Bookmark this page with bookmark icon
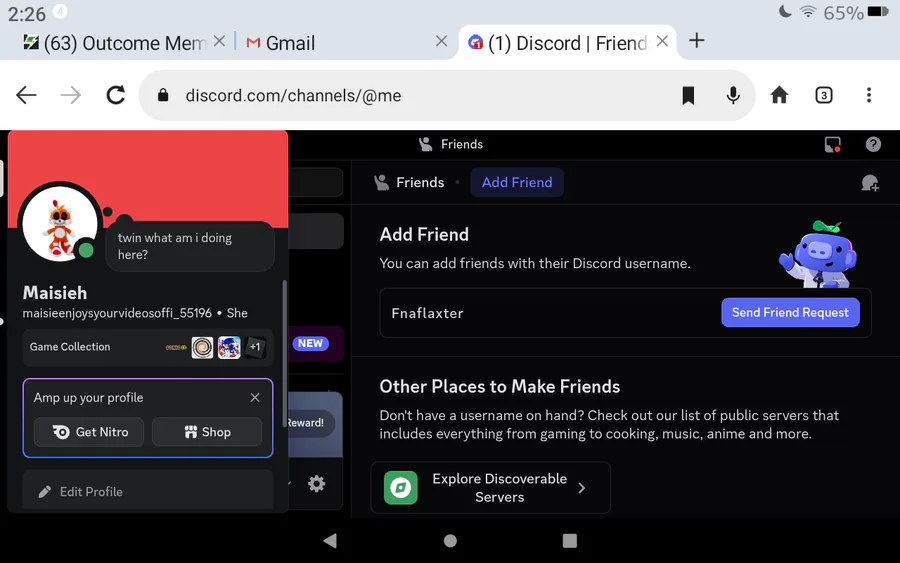The width and height of the screenshot is (900, 563). click(x=688, y=95)
